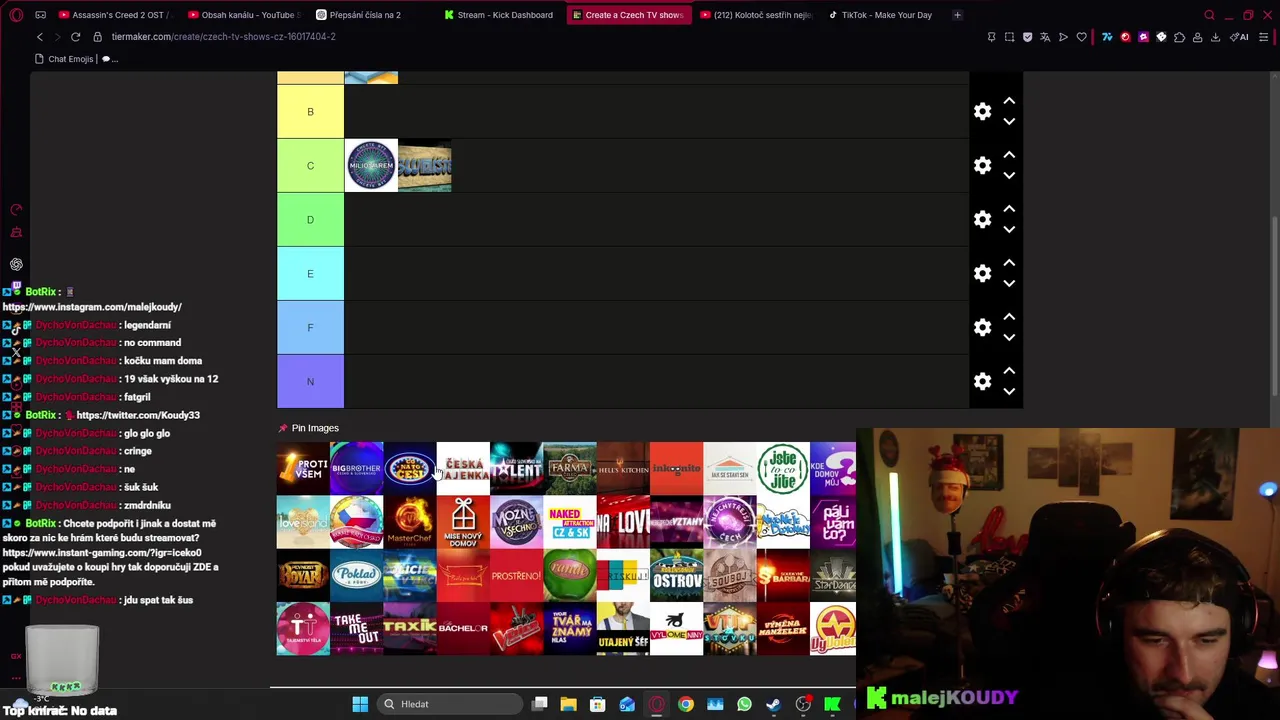Open Windows Start menu
The width and height of the screenshot is (1280, 720).
(x=360, y=704)
